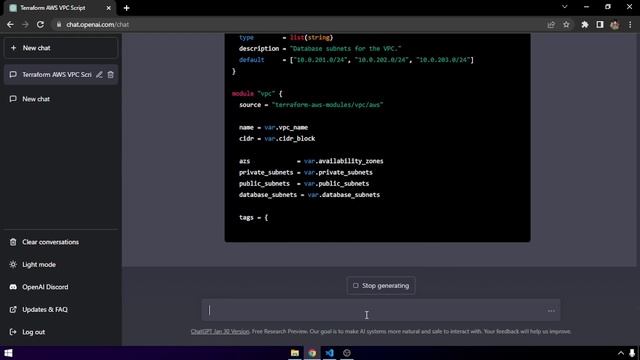This screenshot has width=640, height=360.
Task: Click Clear conversations
Action: (60, 242)
